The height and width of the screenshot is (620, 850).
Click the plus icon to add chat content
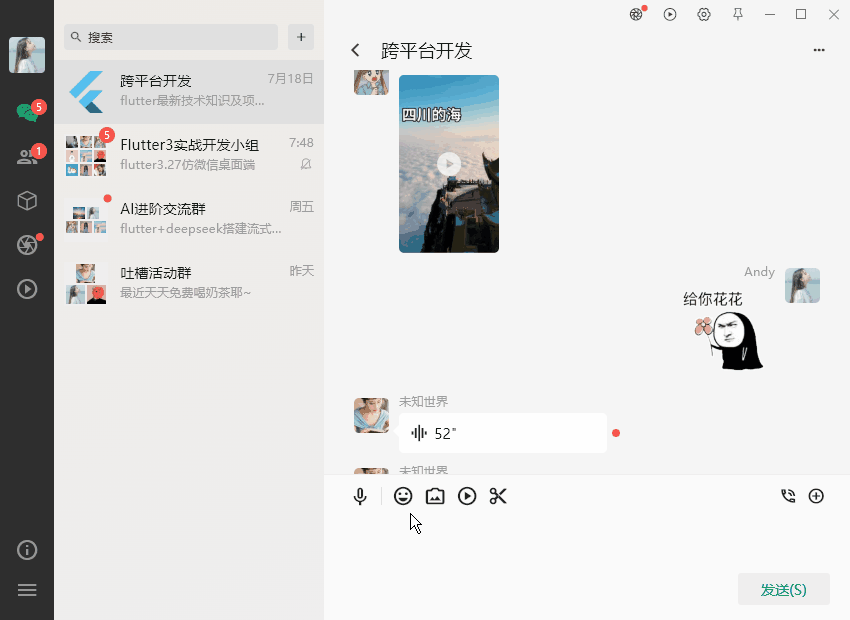coord(817,495)
